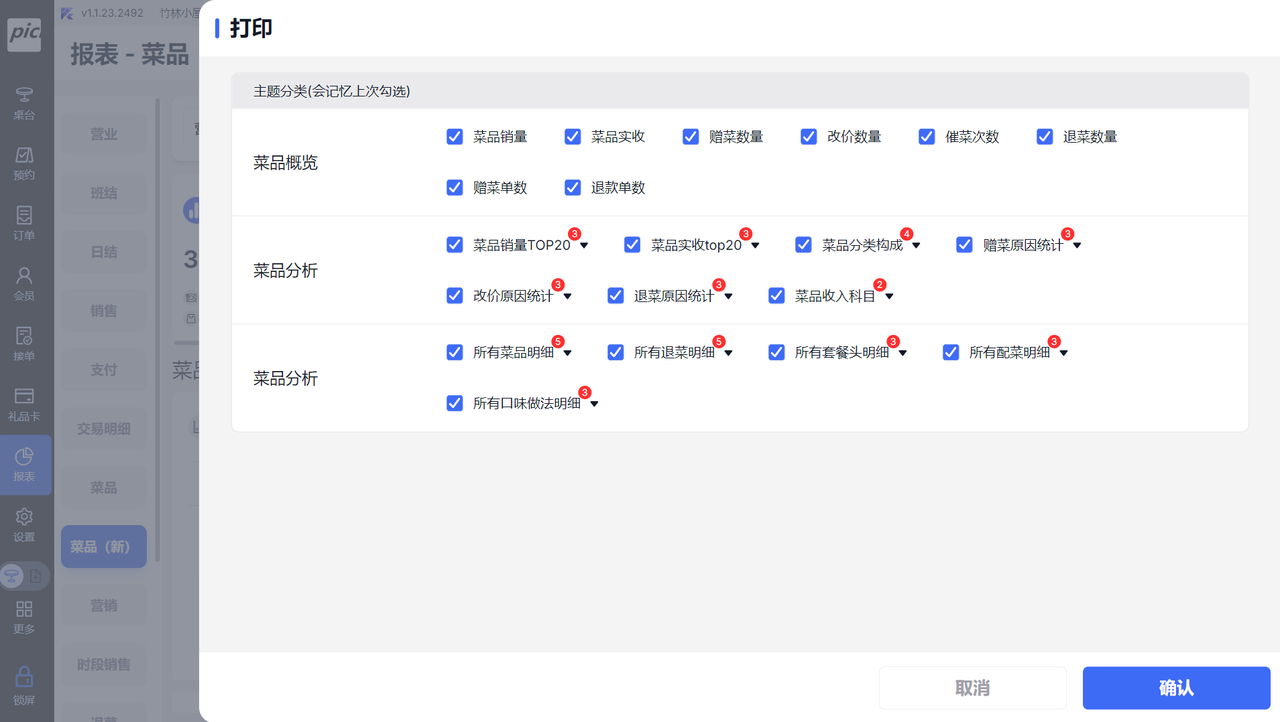The image size is (1280, 722).
Task: Toggle the 赠菜数量 checkbox
Action: click(x=691, y=137)
